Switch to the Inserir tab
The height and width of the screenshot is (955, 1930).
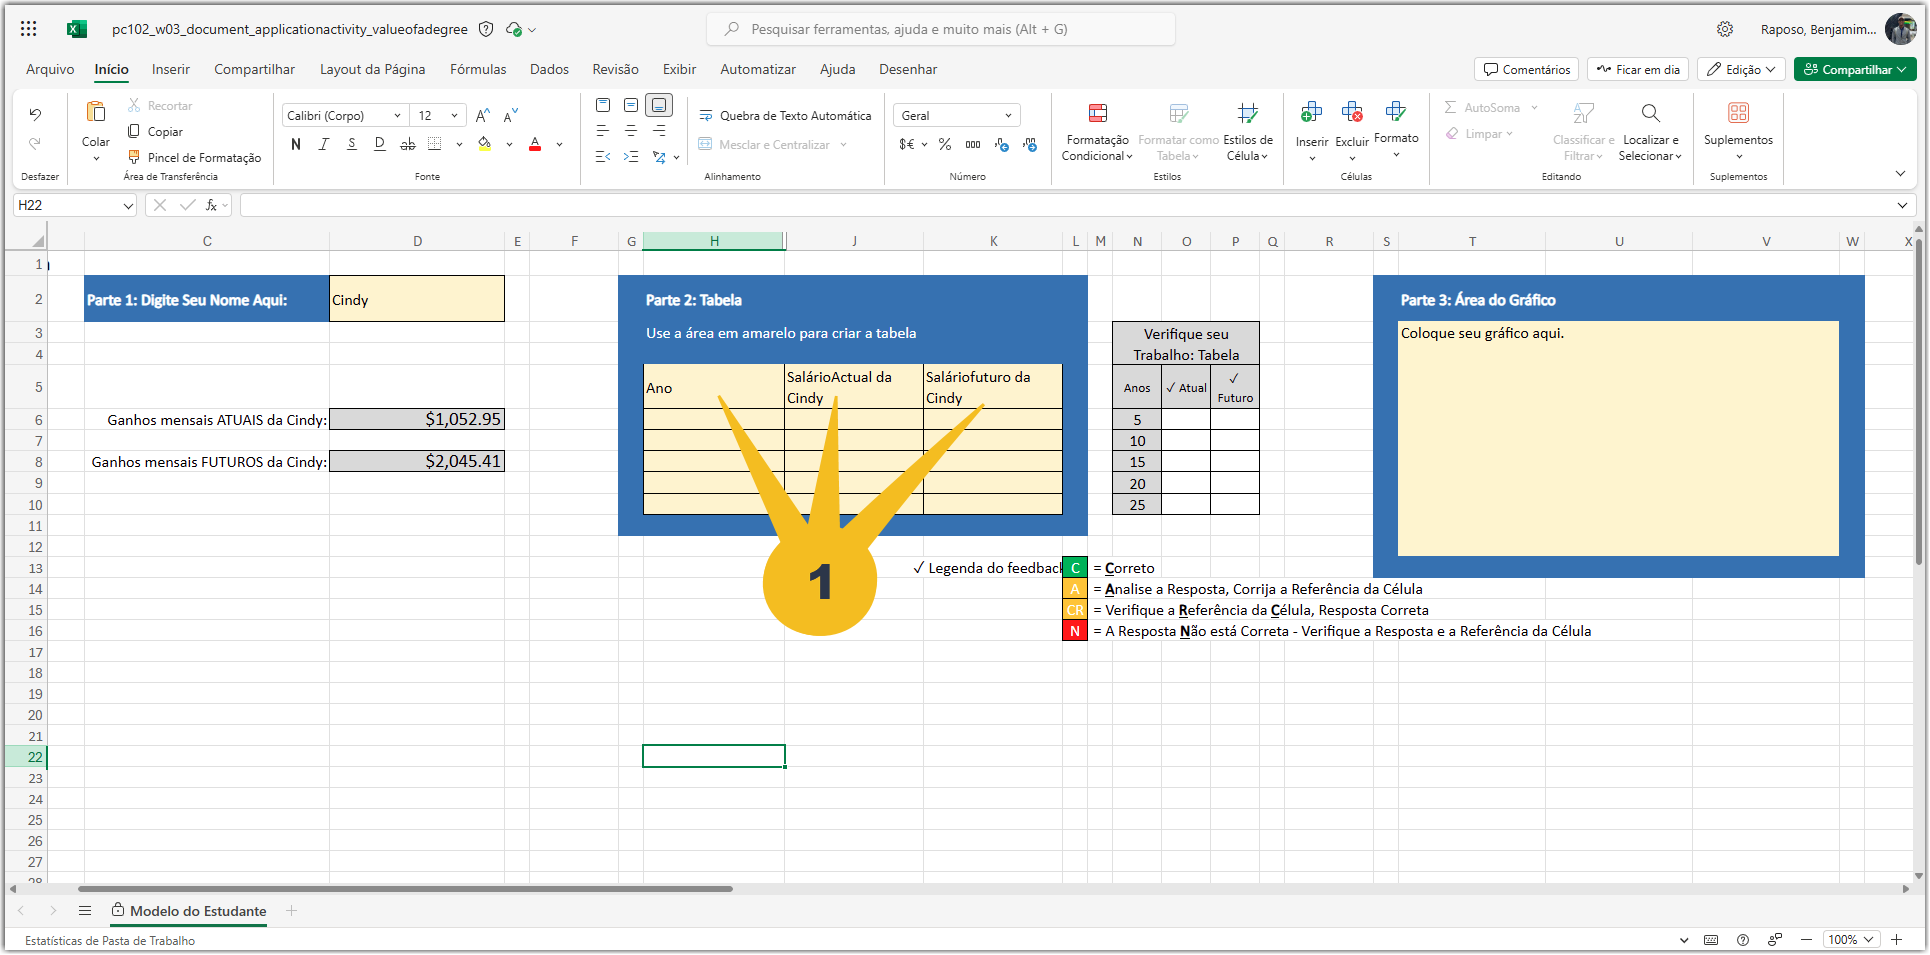tap(171, 69)
